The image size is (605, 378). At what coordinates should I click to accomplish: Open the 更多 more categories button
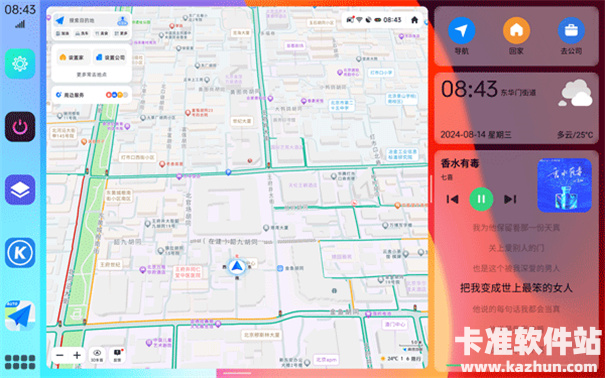pos(121,34)
